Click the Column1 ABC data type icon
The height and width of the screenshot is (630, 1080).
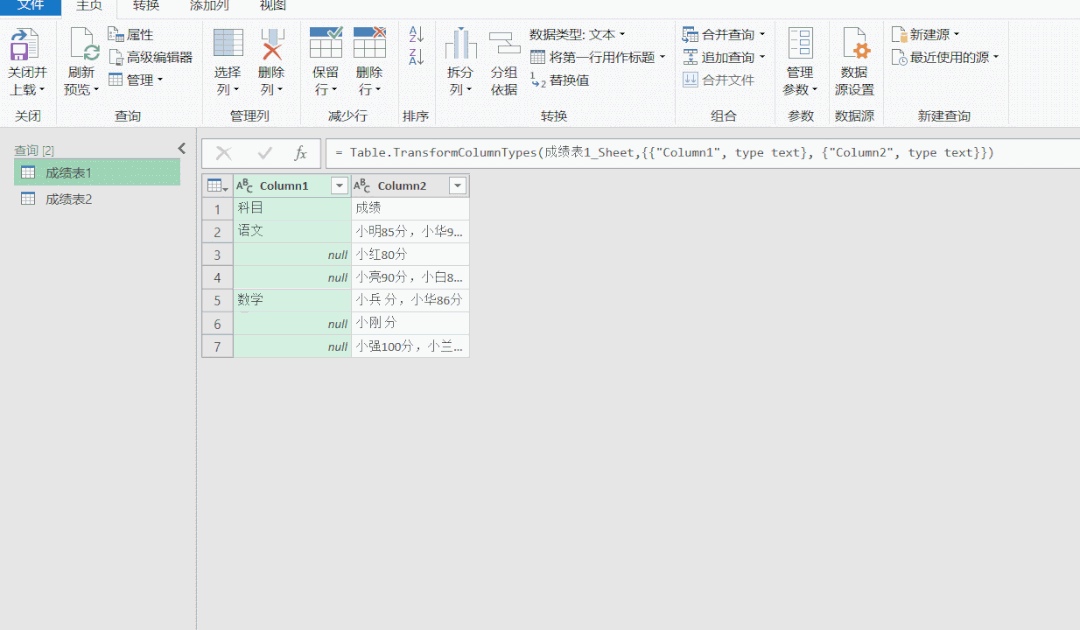pos(245,185)
